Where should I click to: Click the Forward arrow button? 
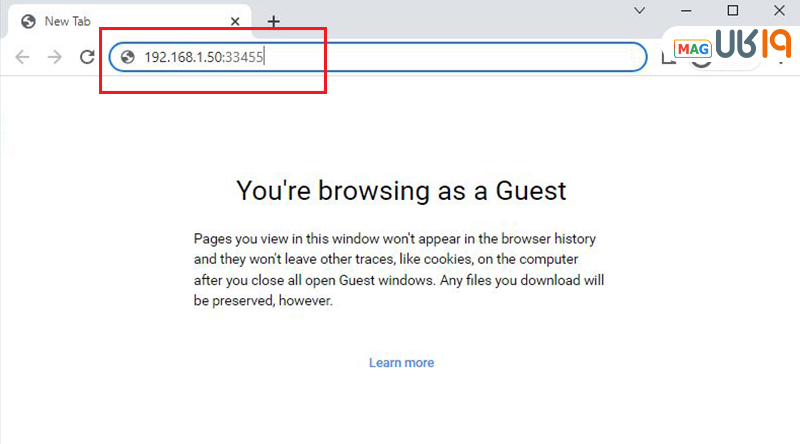55,57
